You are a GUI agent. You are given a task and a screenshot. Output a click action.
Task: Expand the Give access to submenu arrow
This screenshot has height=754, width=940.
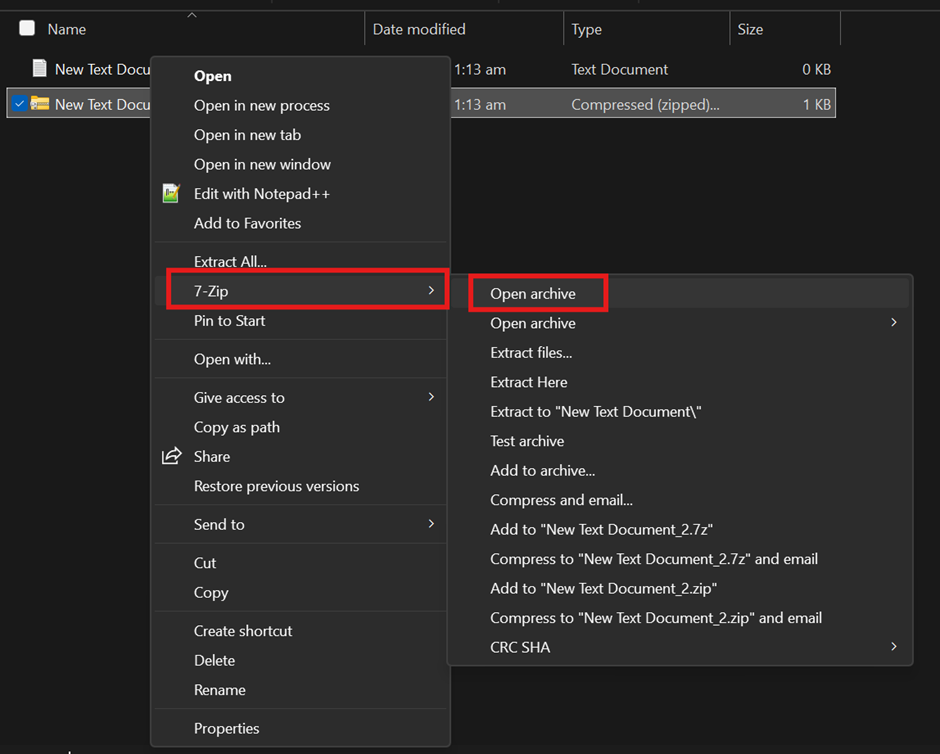(431, 397)
